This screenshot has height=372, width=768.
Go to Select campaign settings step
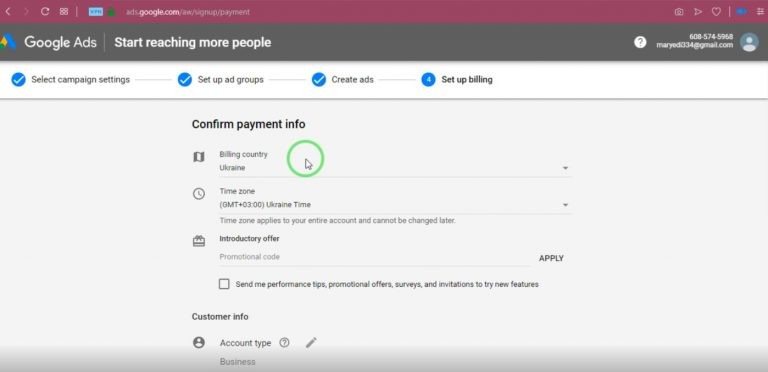[80, 79]
